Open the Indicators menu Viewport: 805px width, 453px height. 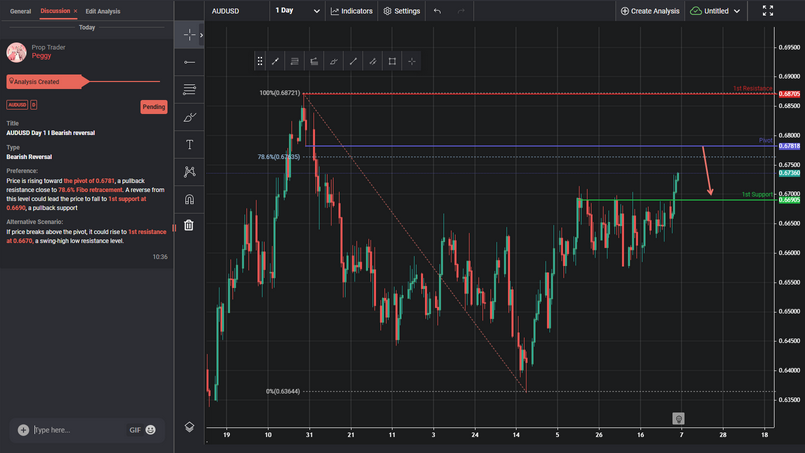(x=352, y=11)
